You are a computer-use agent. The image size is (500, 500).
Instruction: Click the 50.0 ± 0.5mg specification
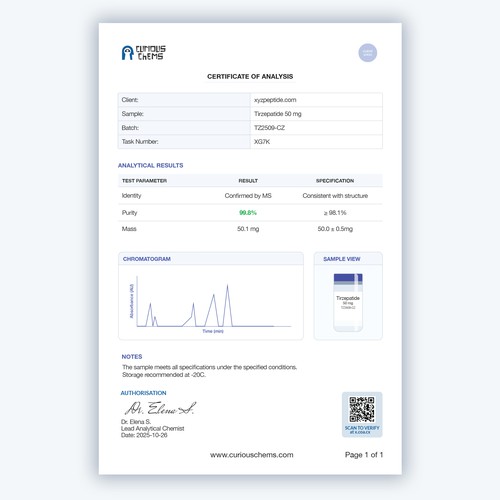tap(335, 229)
